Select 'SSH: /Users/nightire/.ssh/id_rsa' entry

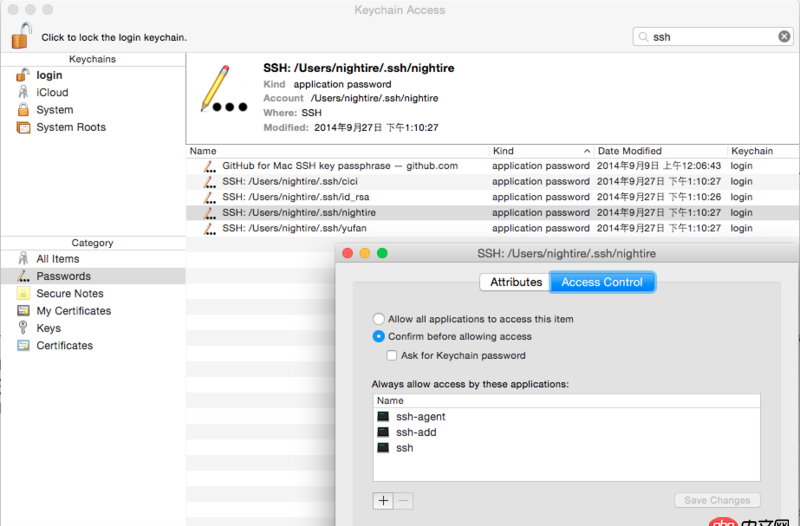point(295,197)
